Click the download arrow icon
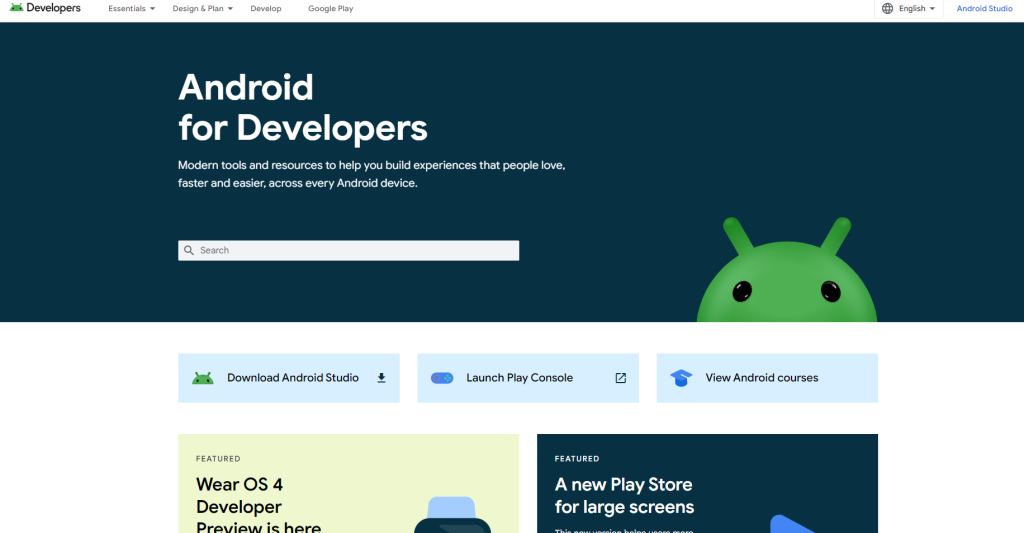The width and height of the screenshot is (1024, 533). (381, 378)
